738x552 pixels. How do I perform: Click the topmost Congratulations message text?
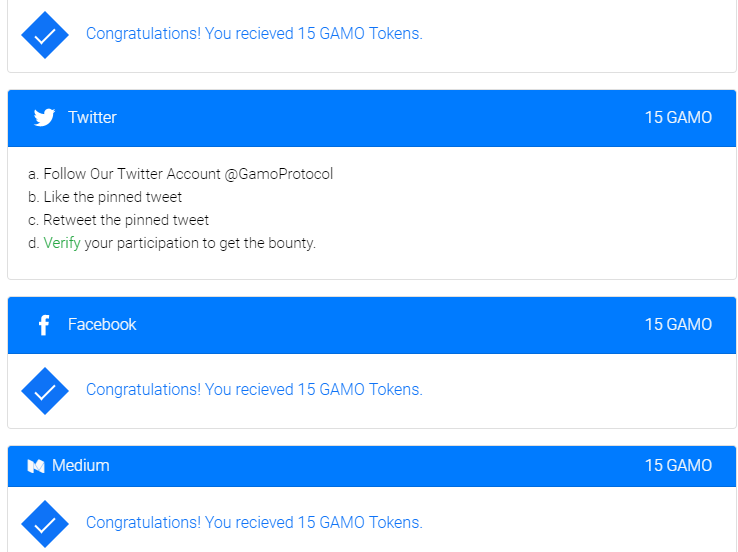pyautogui.click(x=254, y=34)
